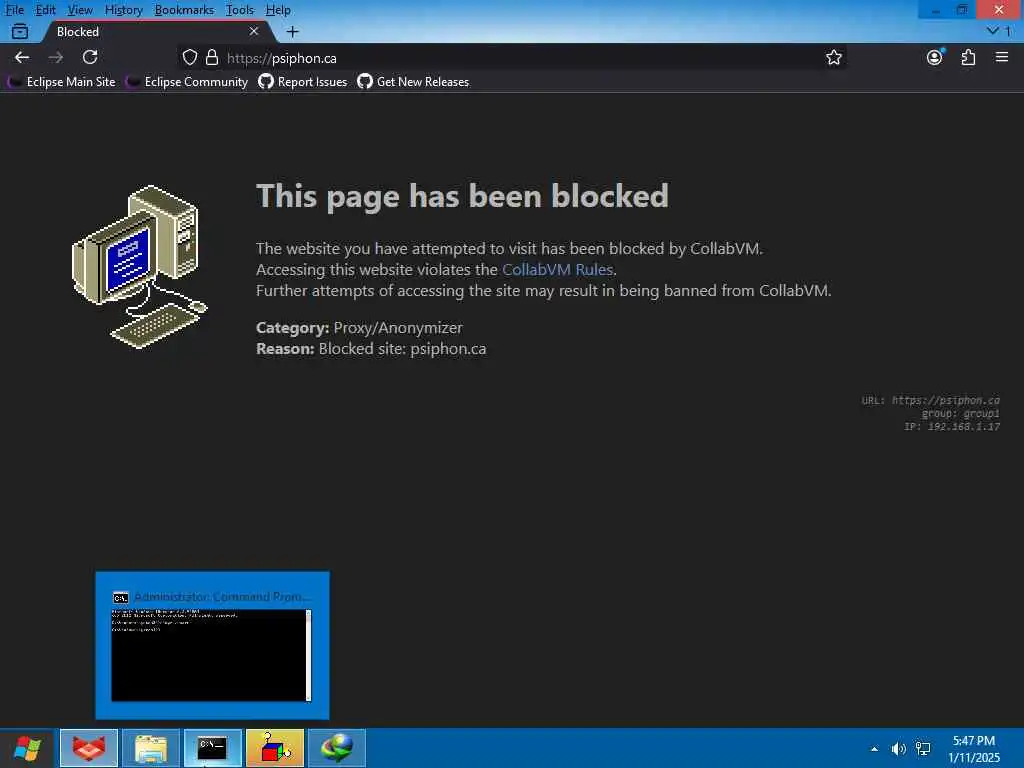The image size is (1024, 768).
Task: Select the Blocked tab
Action: click(155, 31)
